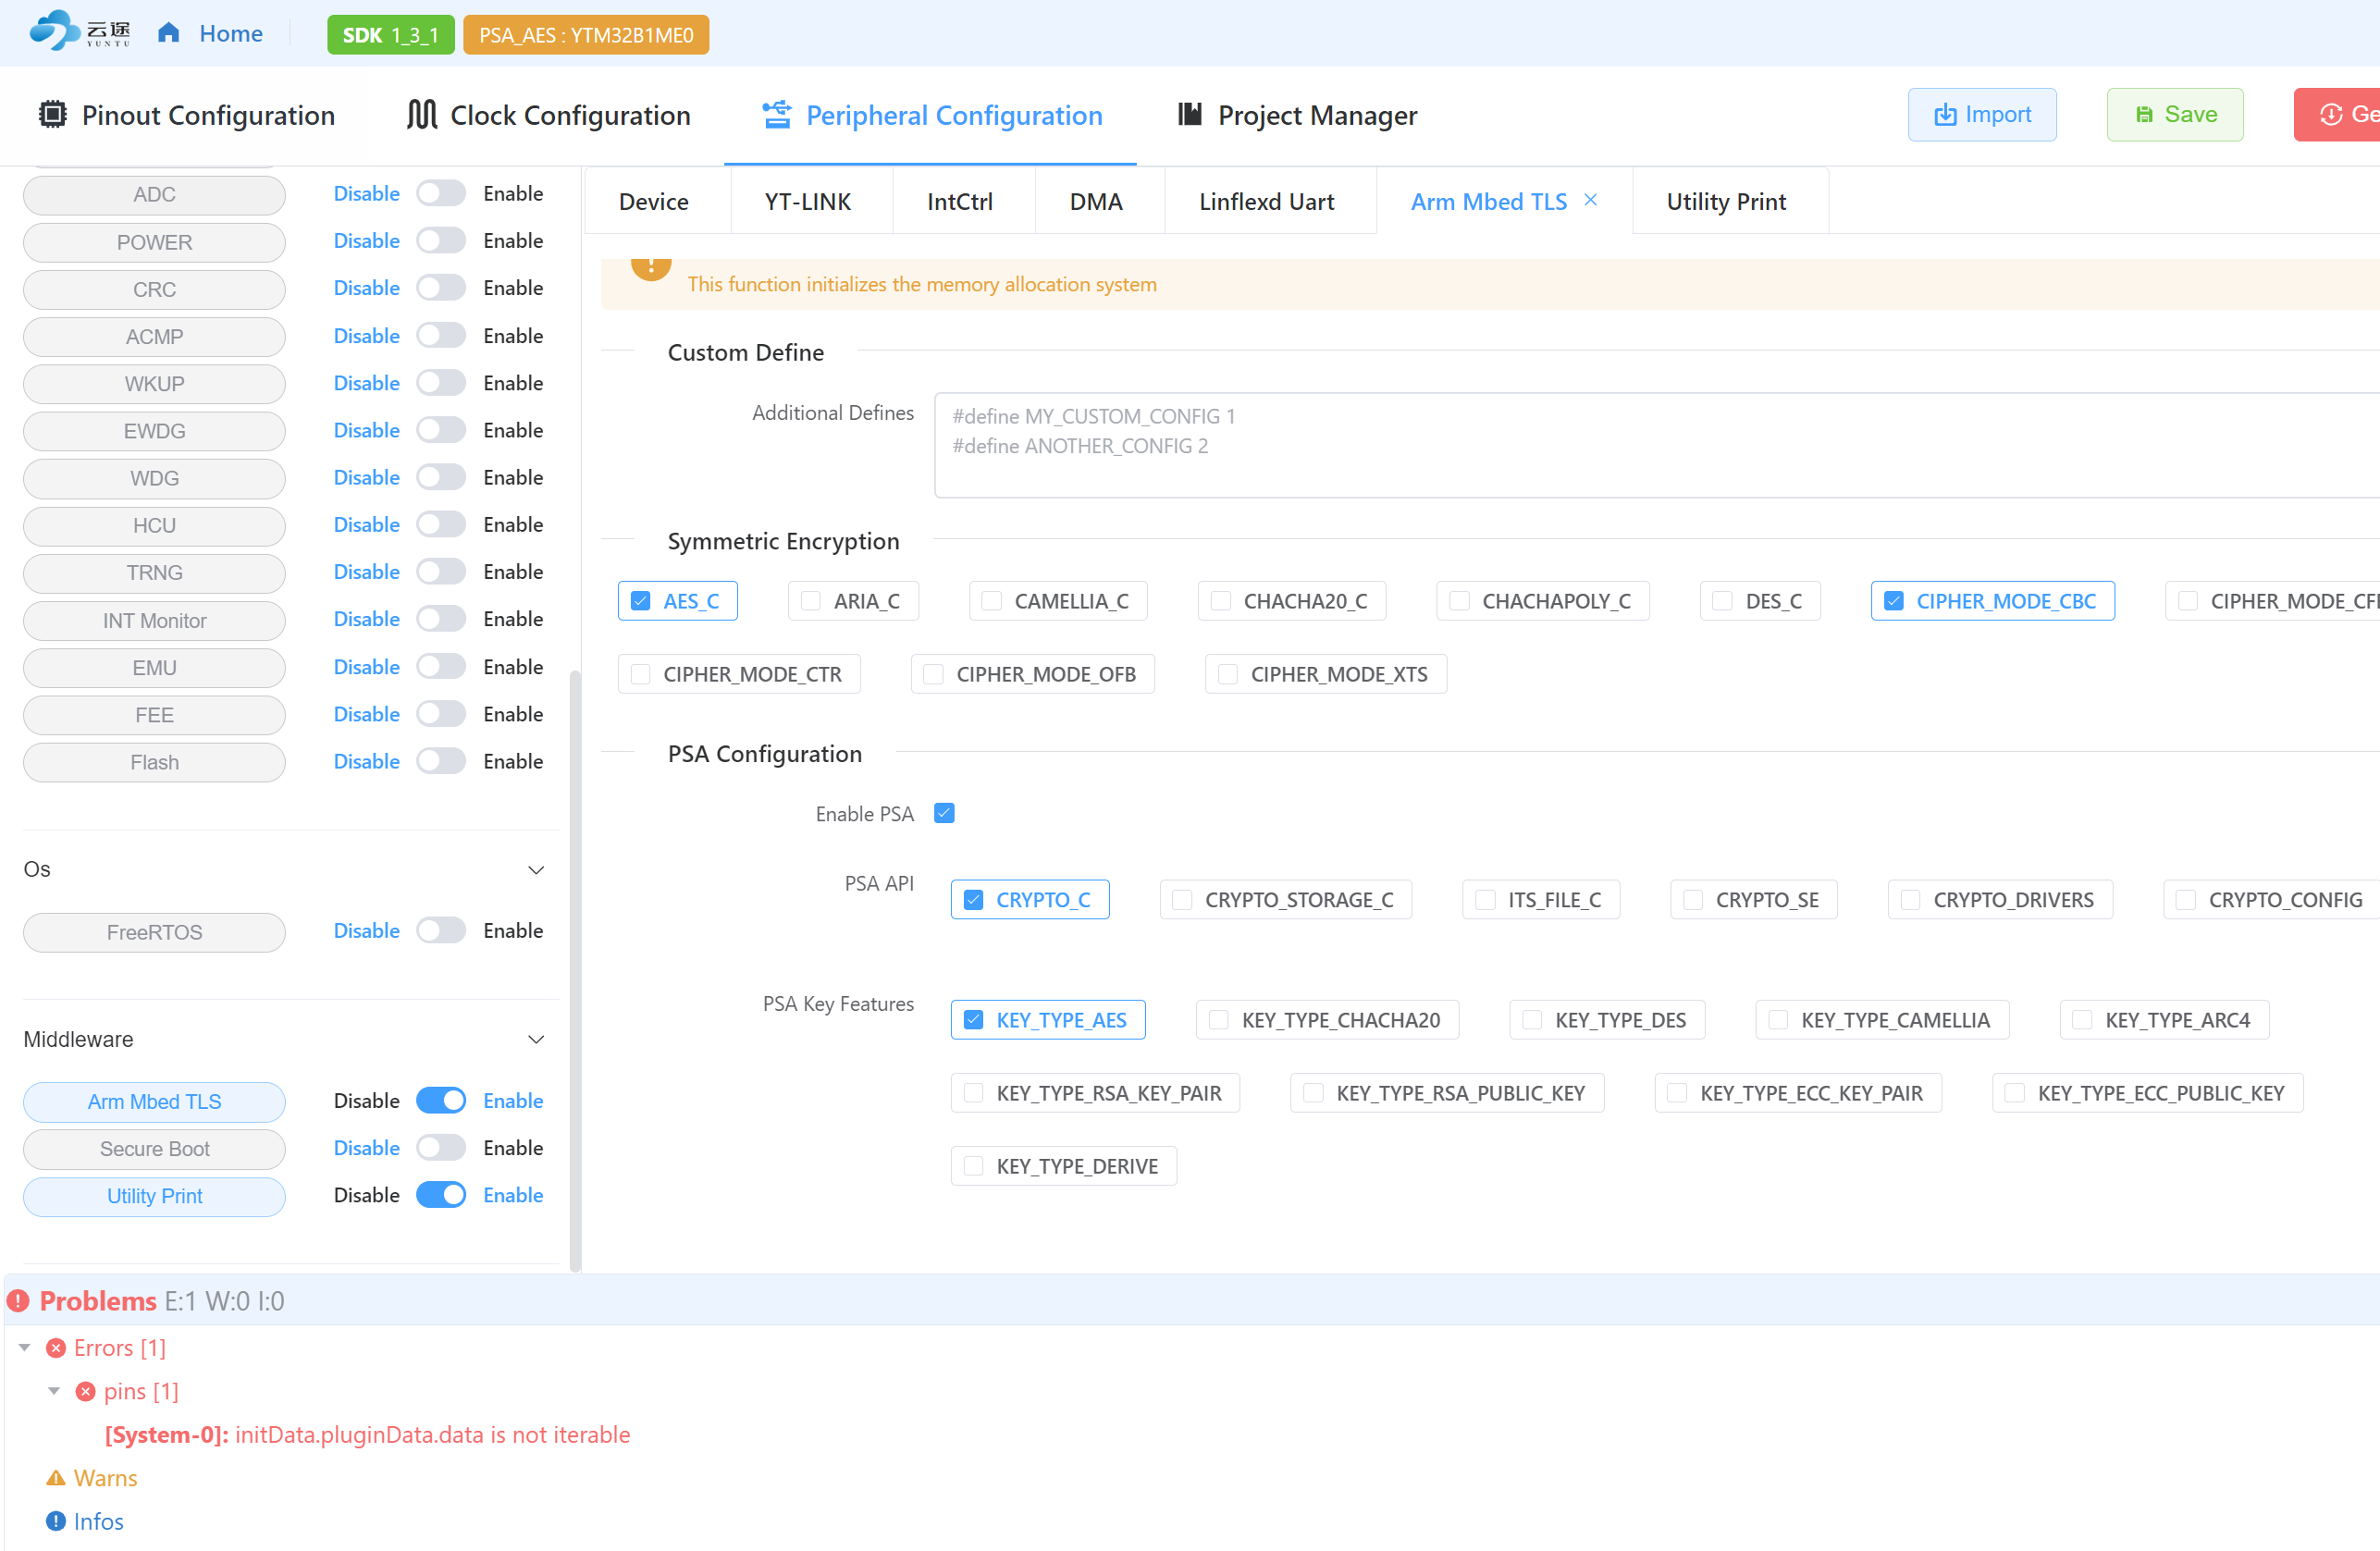The height and width of the screenshot is (1551, 2380).
Task: Select the HCU module button
Action: (154, 526)
